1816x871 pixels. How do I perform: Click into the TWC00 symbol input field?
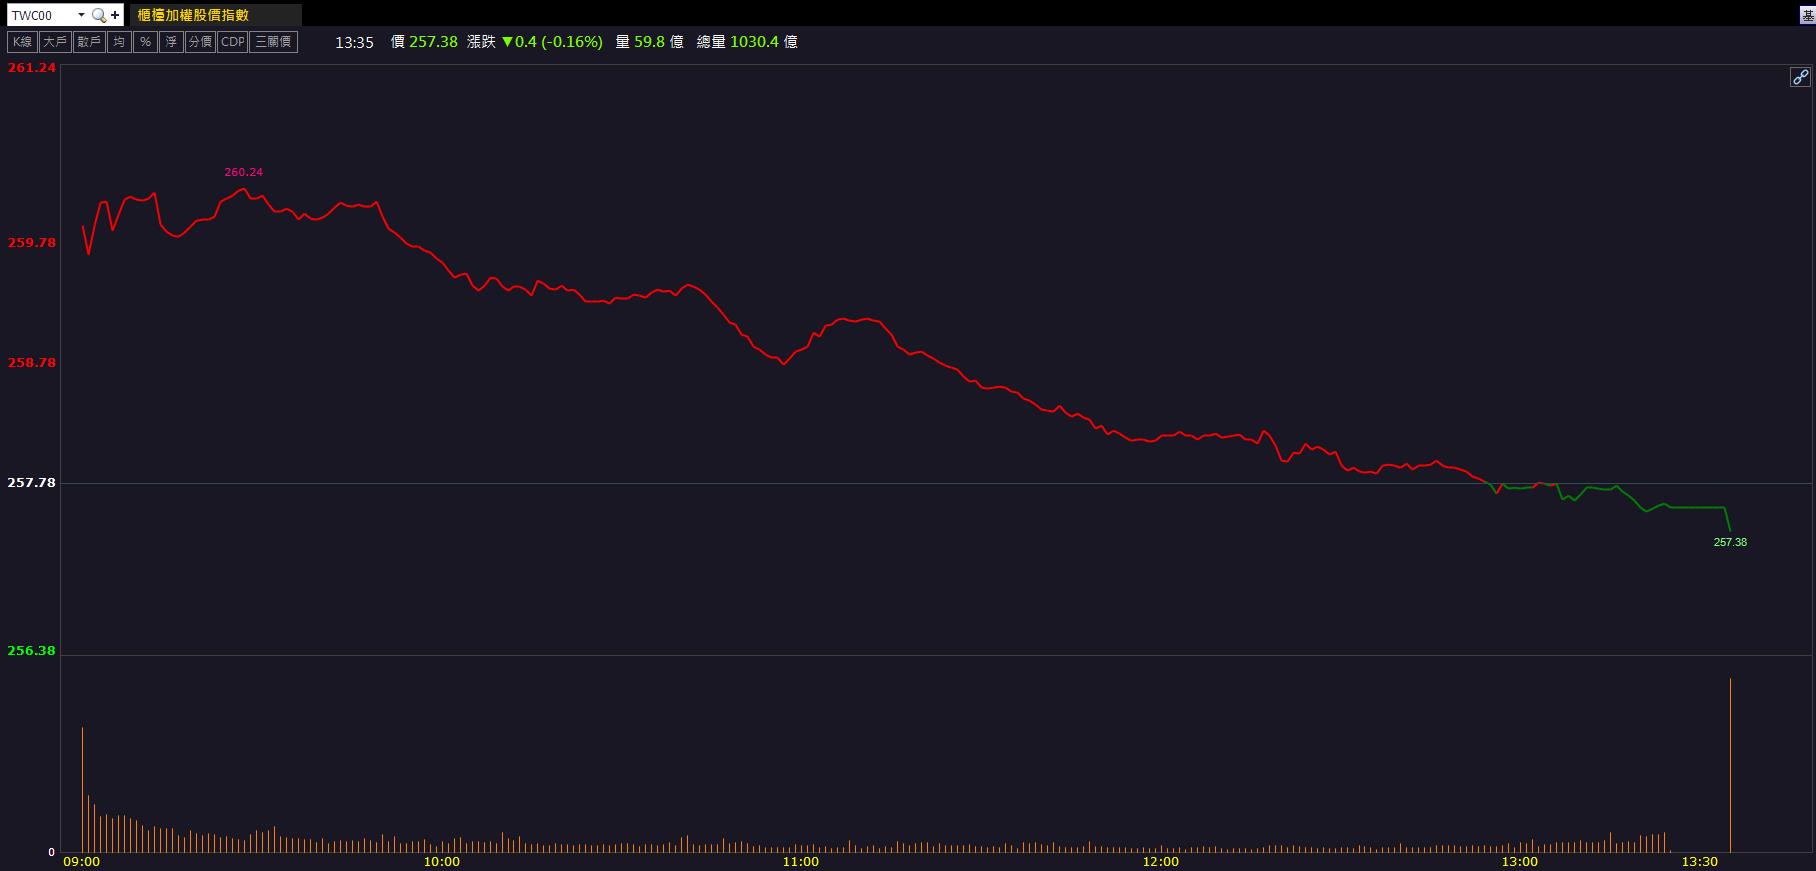coord(40,15)
